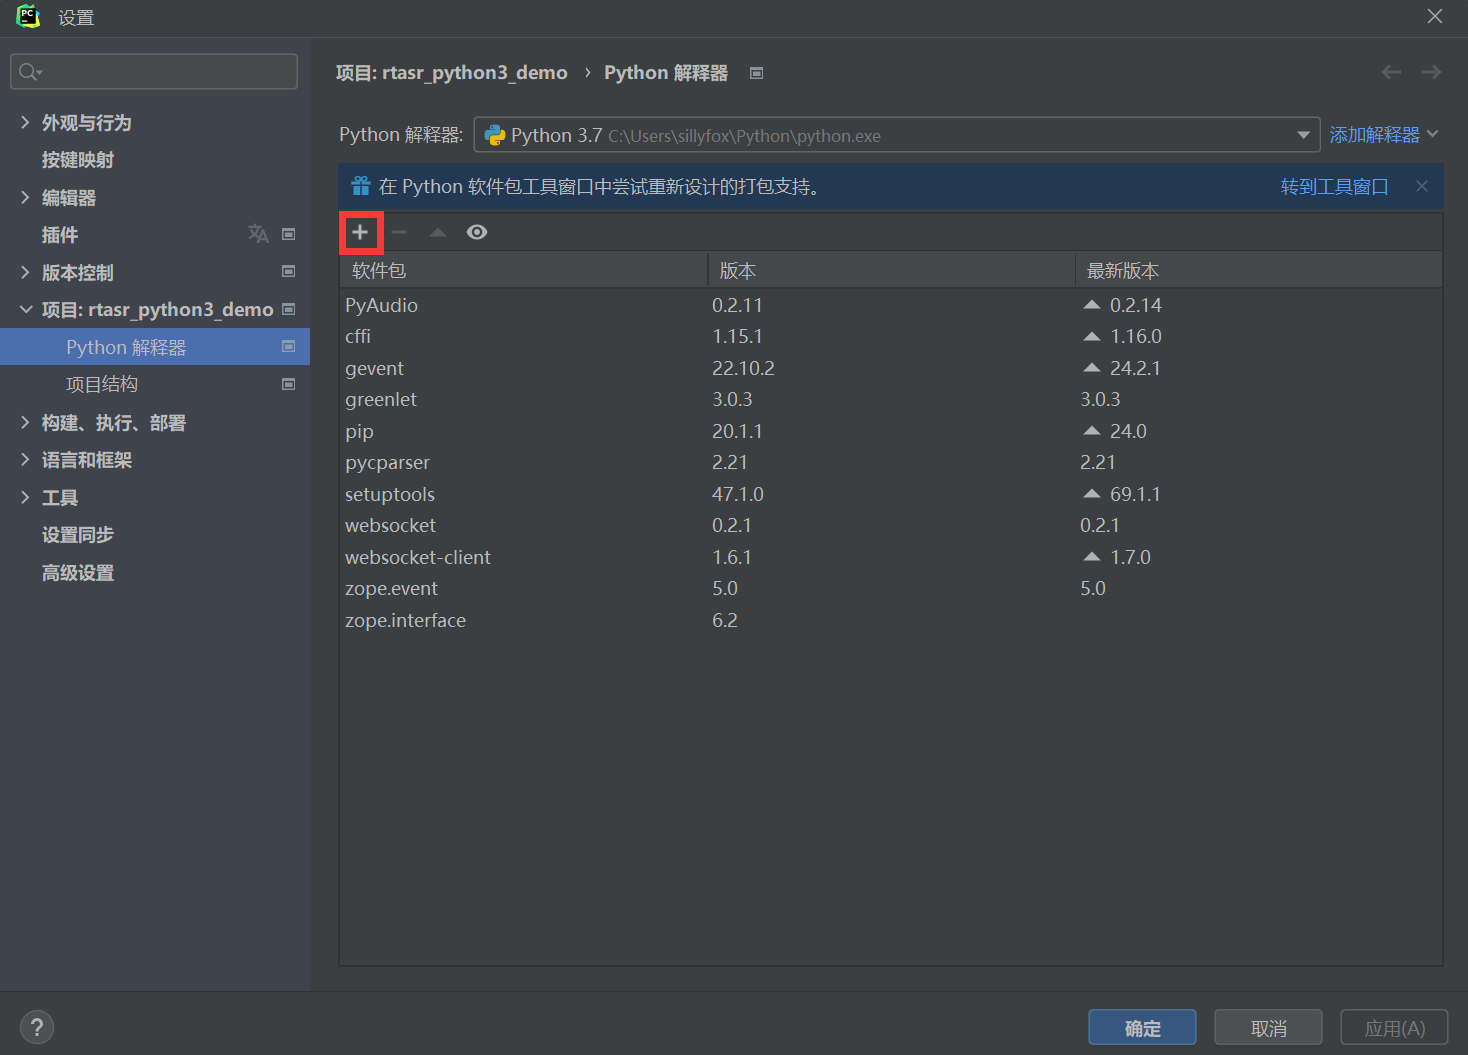The image size is (1468, 1055).
Task: Sort by 版本 column header
Action: [x=891, y=271]
